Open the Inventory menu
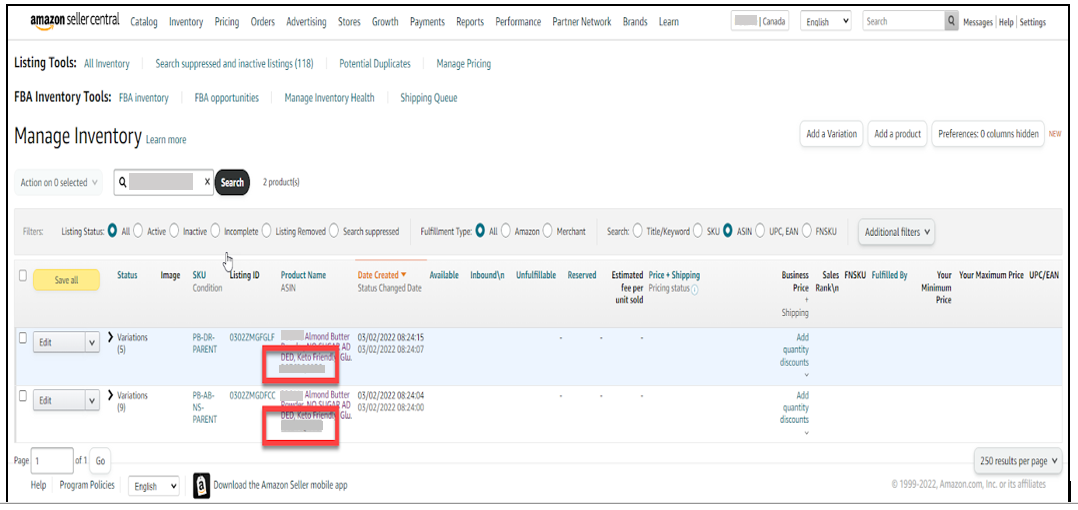Viewport: 1078px width, 510px height. pyautogui.click(x=186, y=22)
